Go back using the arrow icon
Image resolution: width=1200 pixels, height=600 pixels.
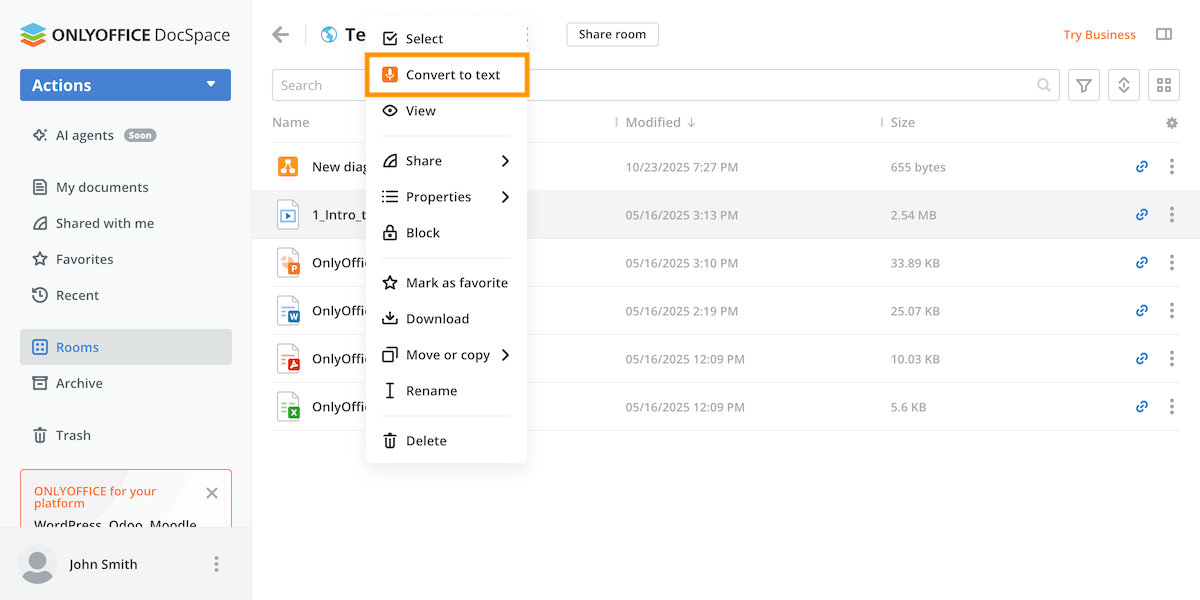tap(281, 35)
